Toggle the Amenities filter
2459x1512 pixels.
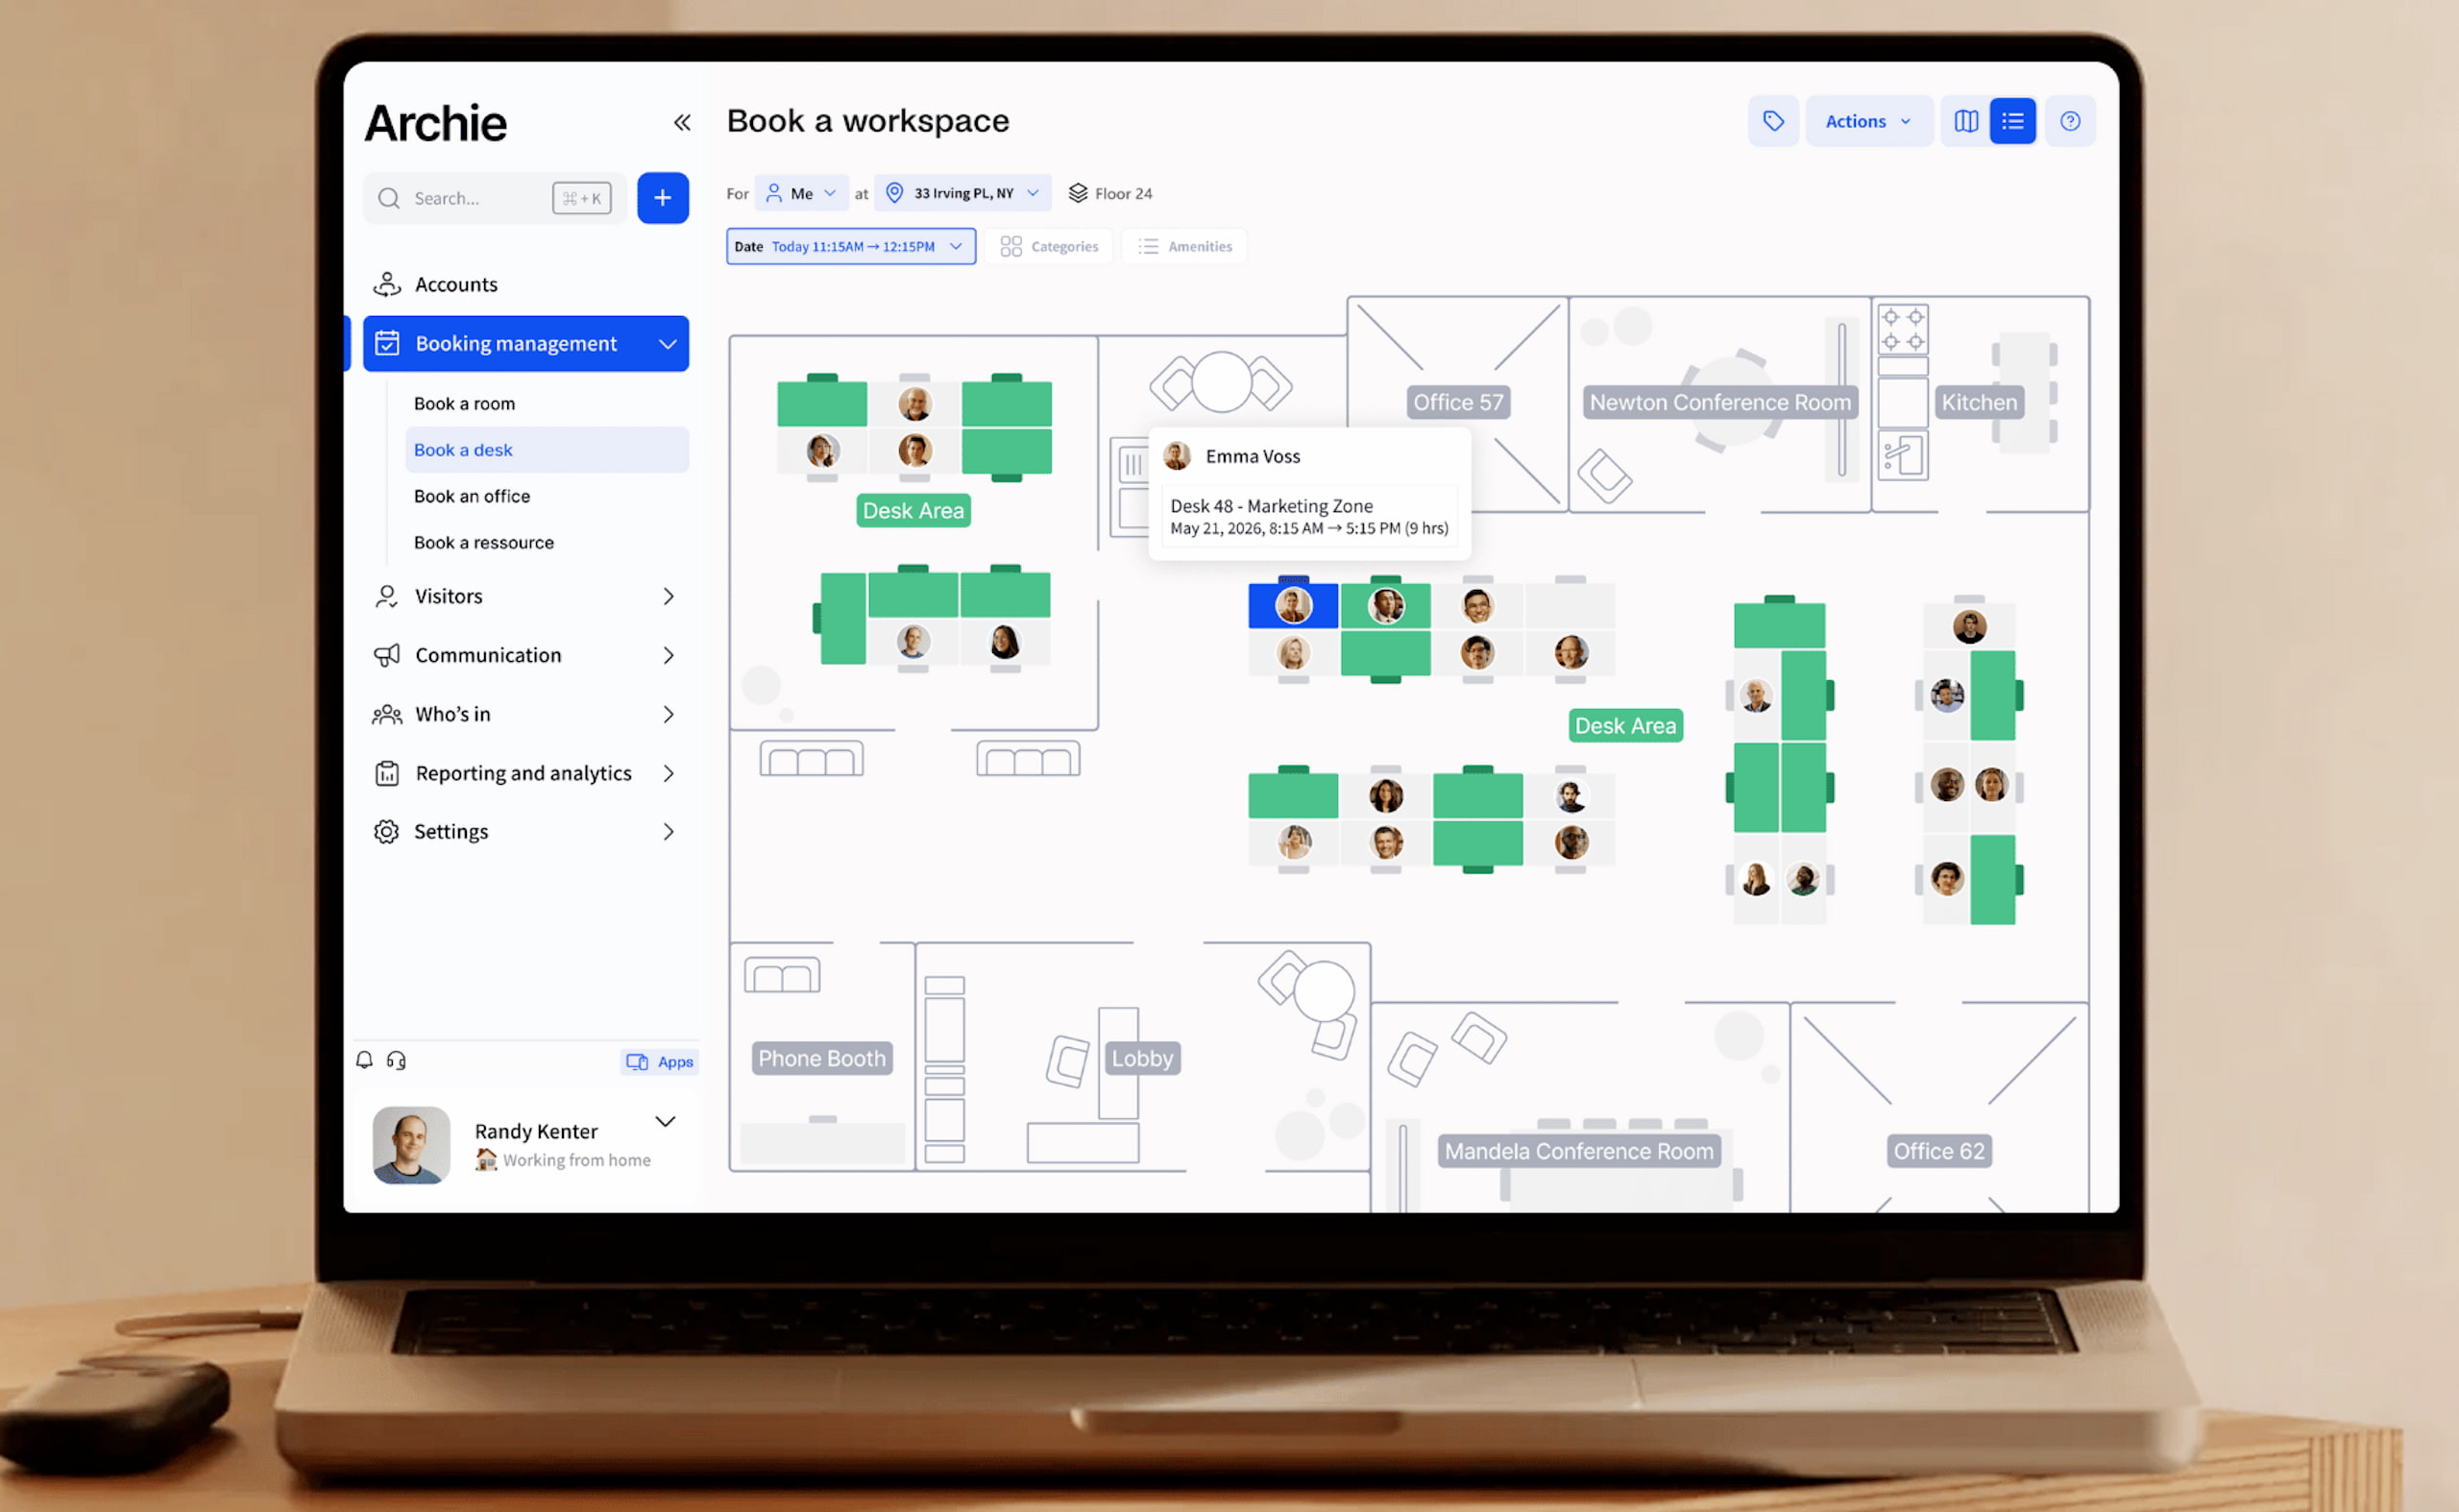click(1184, 246)
